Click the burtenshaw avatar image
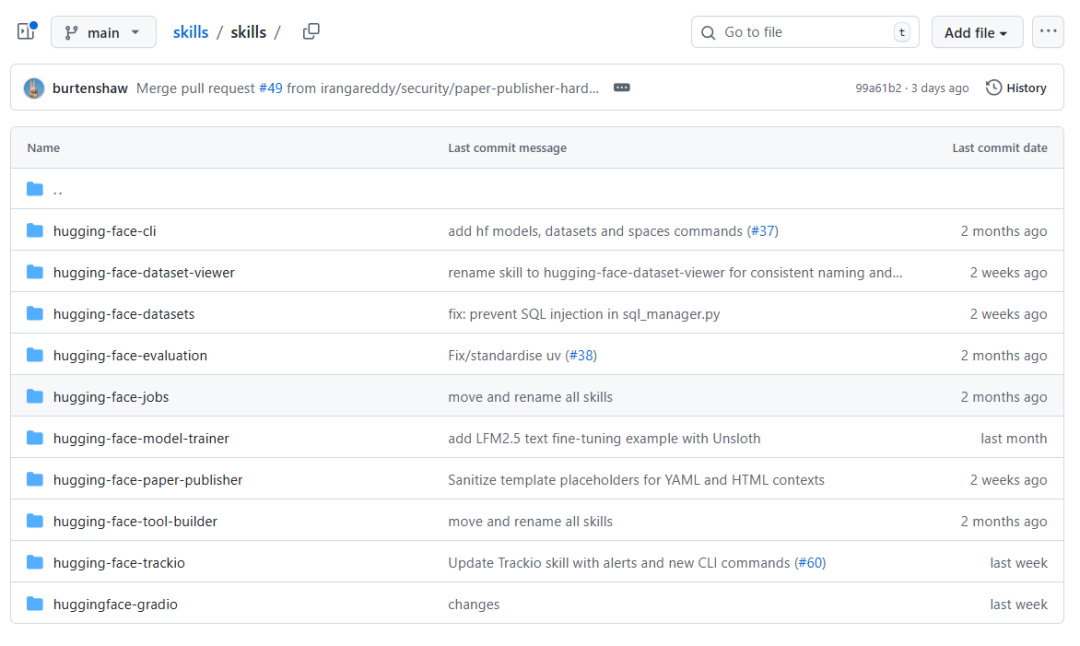1080x646 pixels. (34, 88)
